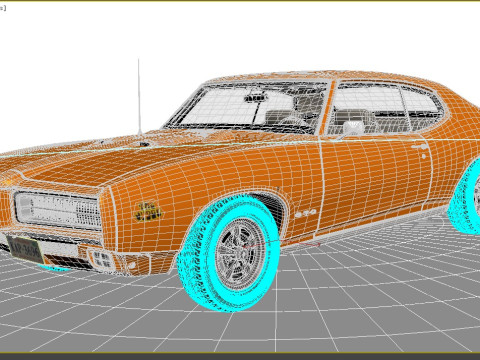Click the orange roof panel
480x360 pixels.
327,76
